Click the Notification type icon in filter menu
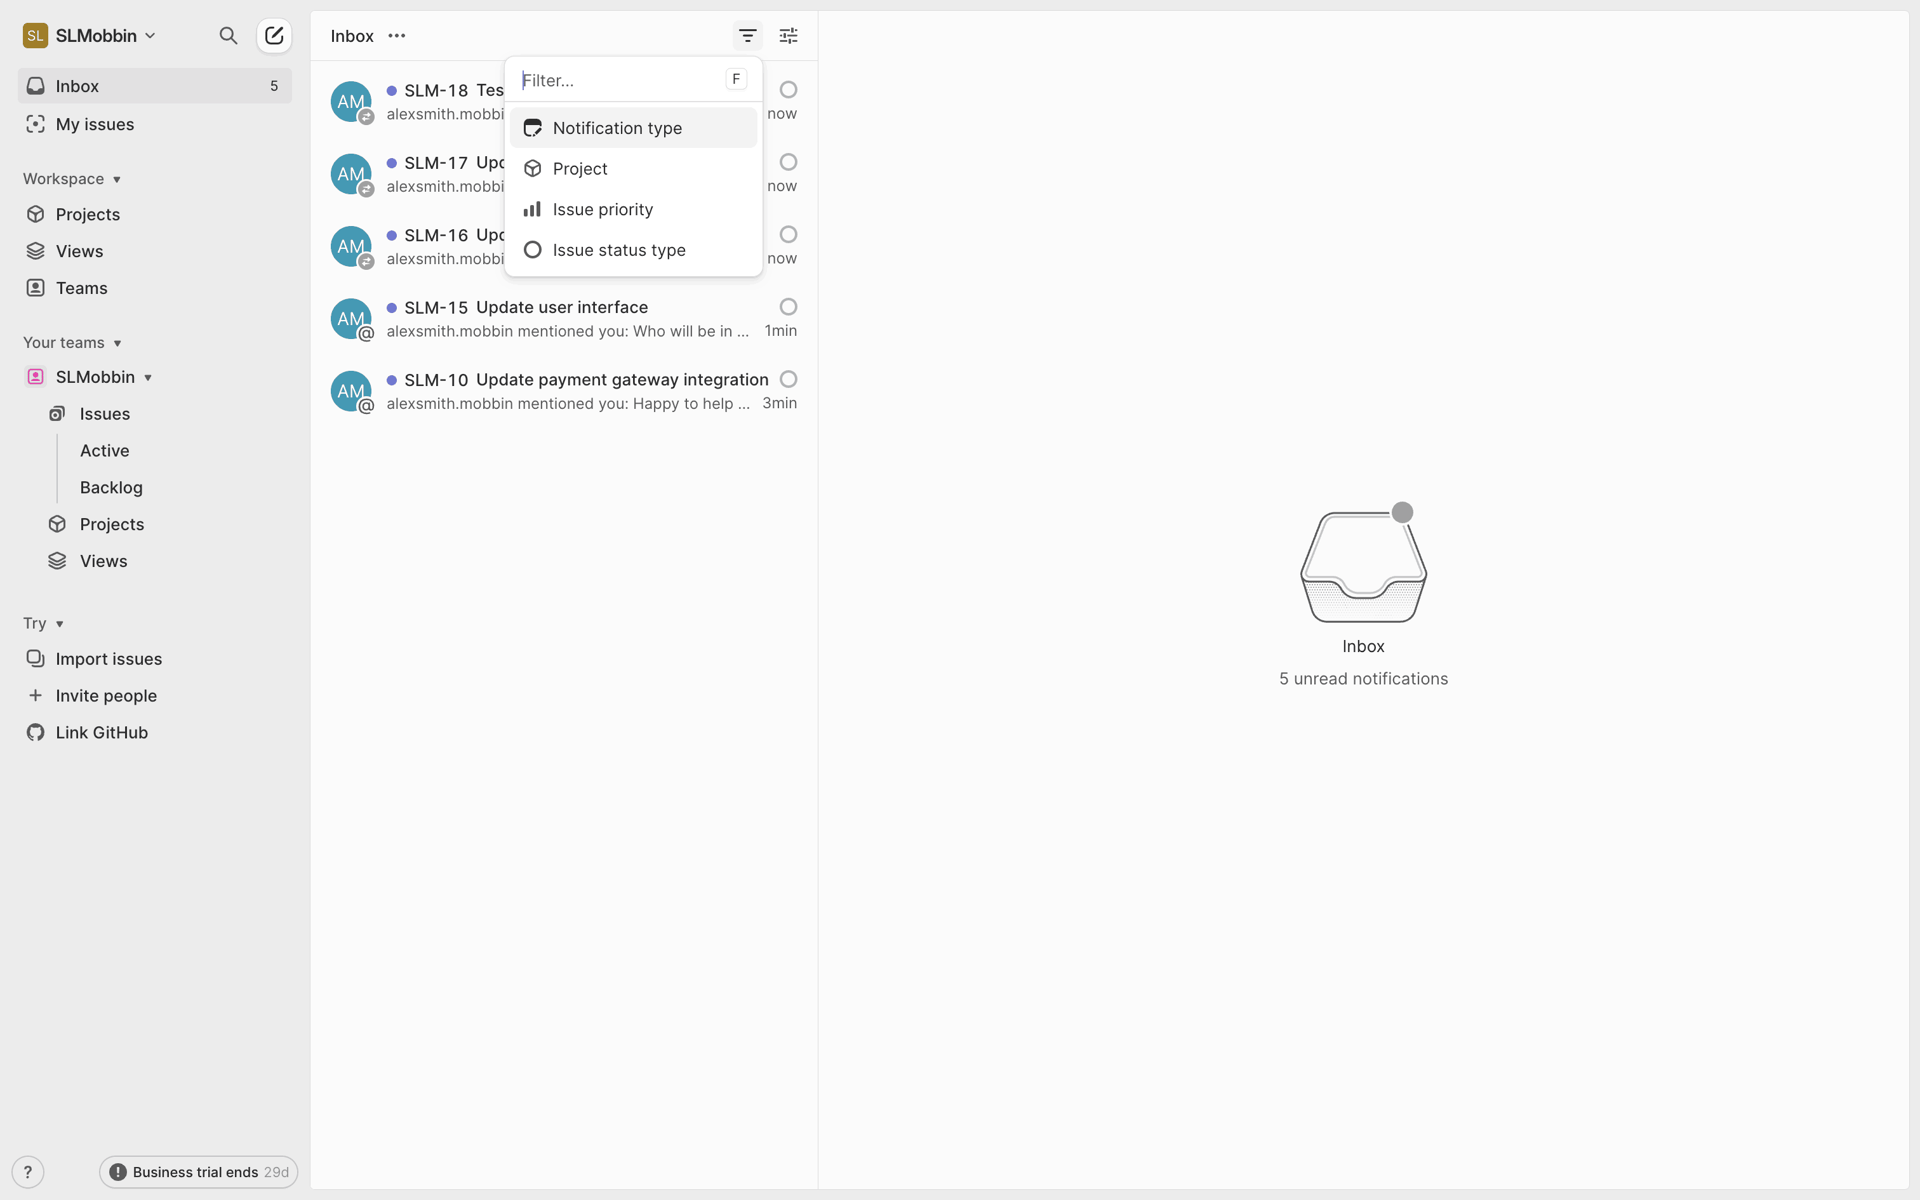This screenshot has width=1920, height=1200. pyautogui.click(x=533, y=128)
